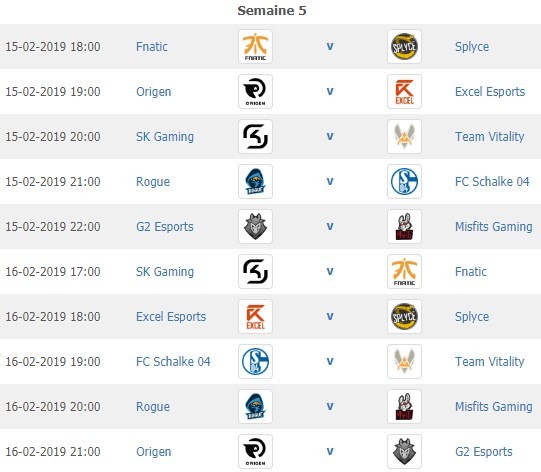Open the Excel Esports link in the 16-02 18:00 match
541x472 pixels.
[171, 317]
